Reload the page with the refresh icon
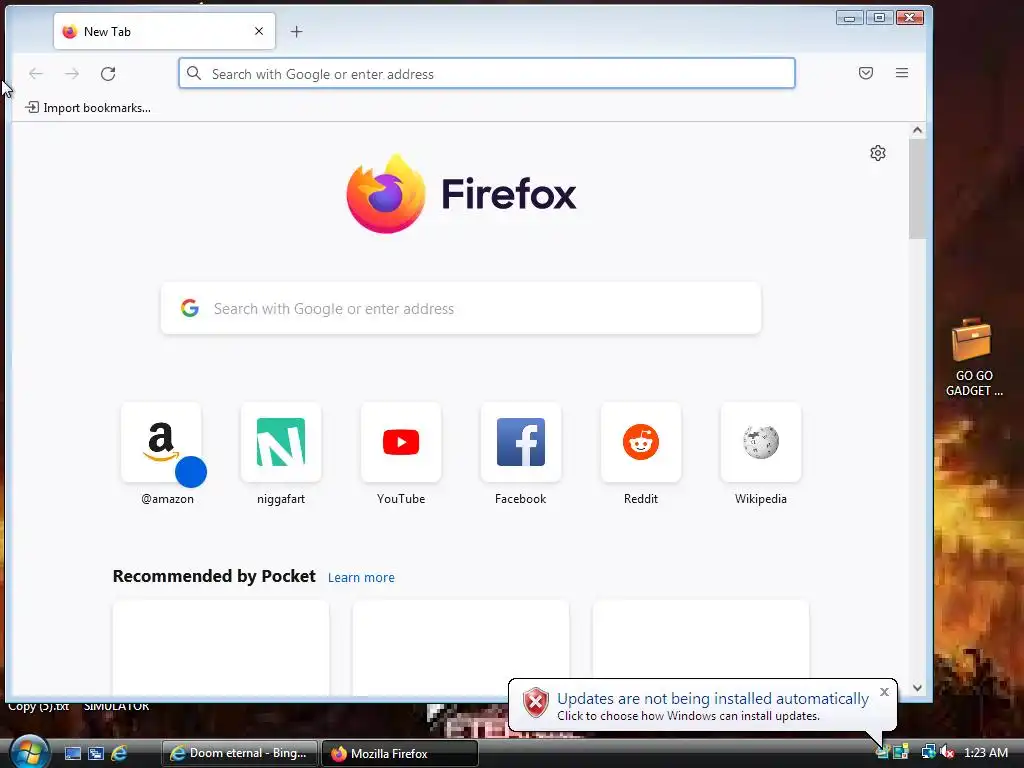This screenshot has height=768, width=1024. [x=108, y=74]
